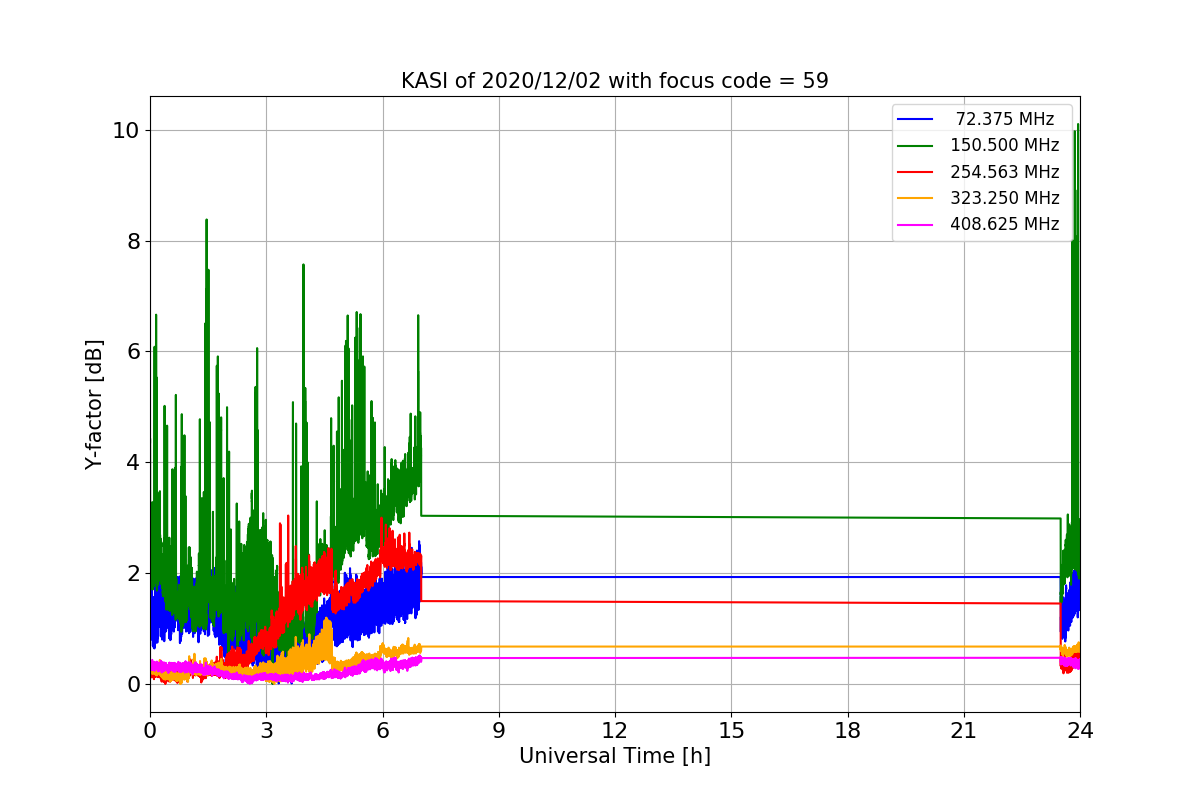This screenshot has width=1200, height=800.
Task: Click the Universal Time [h] axis label
Action: pos(615,756)
